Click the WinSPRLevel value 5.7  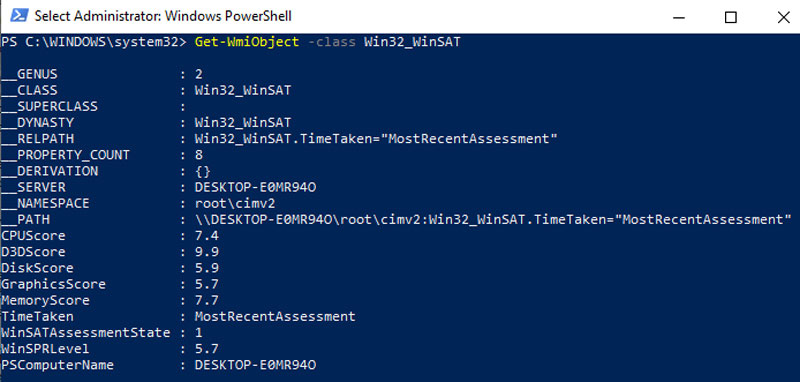point(207,349)
